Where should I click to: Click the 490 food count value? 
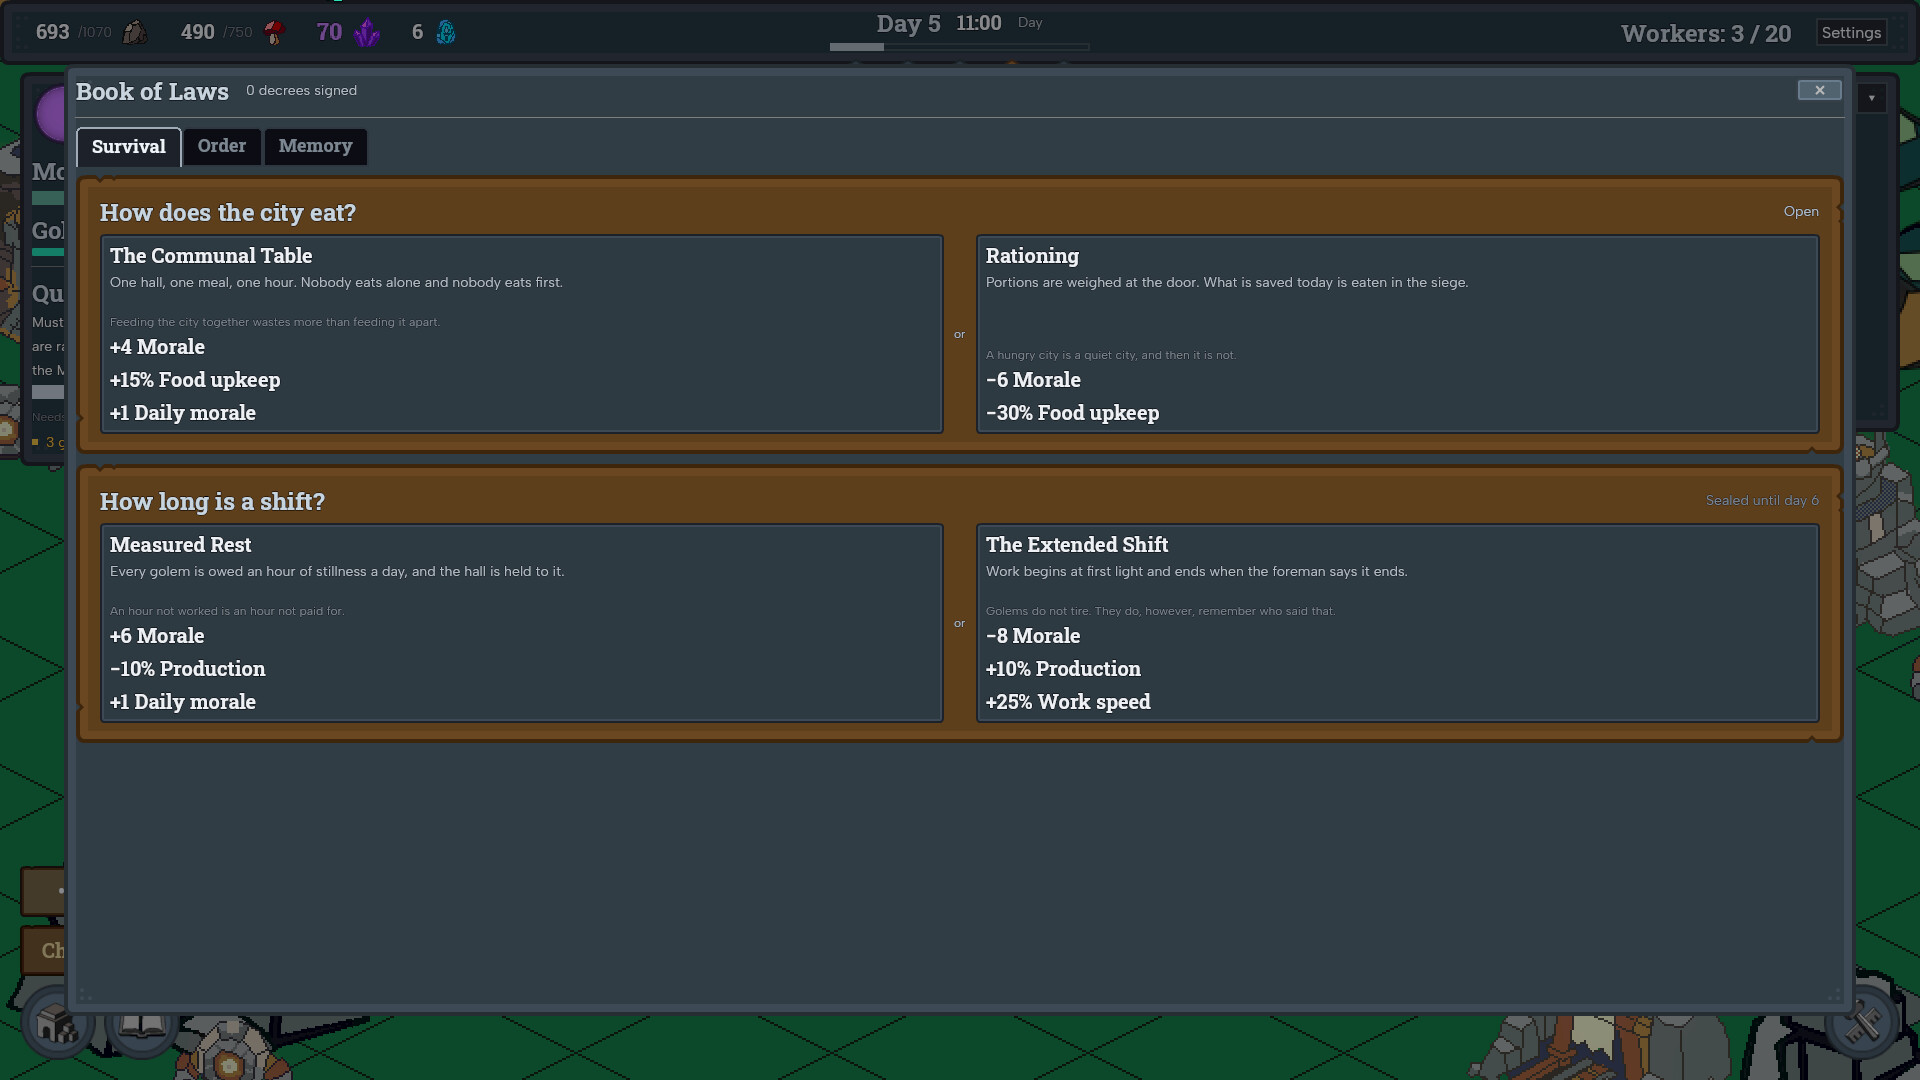tap(197, 32)
